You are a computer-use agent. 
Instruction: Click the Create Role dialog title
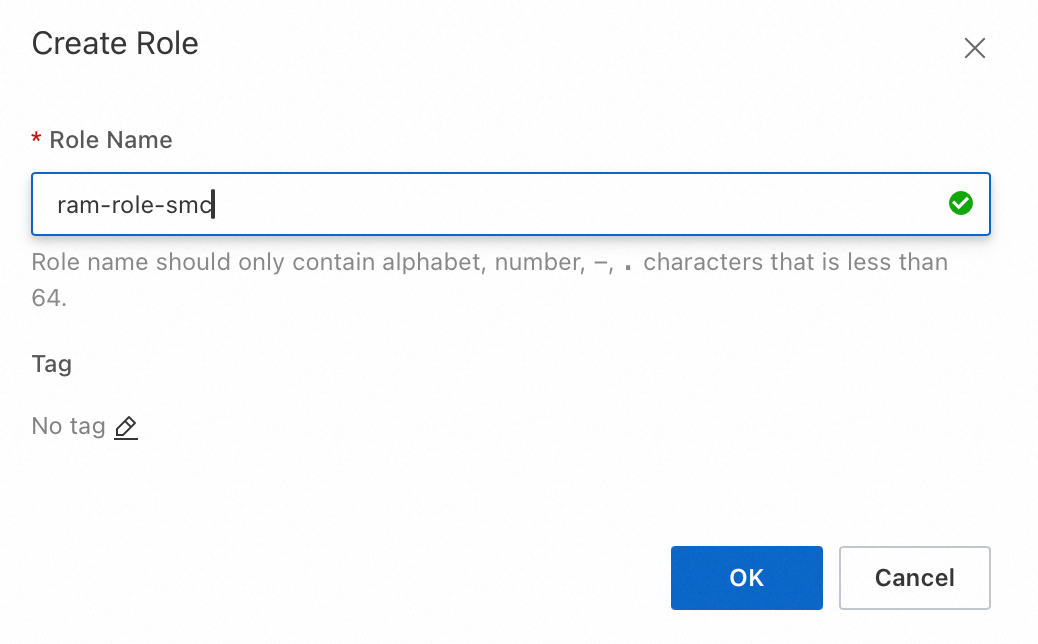coord(115,44)
